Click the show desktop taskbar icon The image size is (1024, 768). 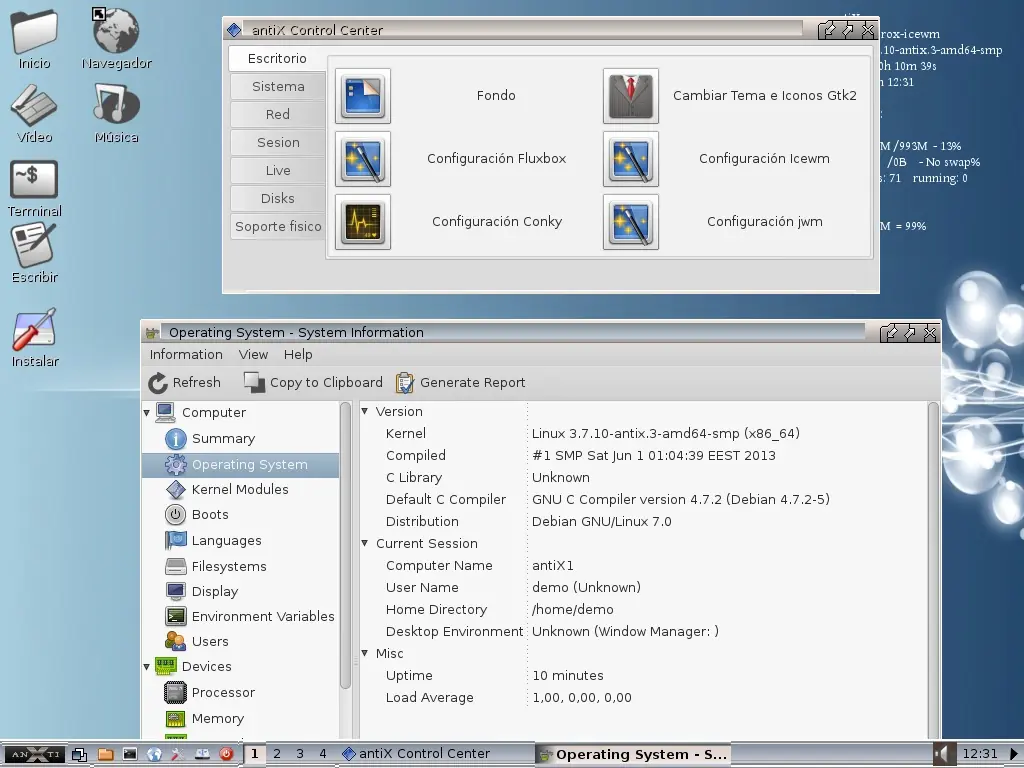[80, 754]
